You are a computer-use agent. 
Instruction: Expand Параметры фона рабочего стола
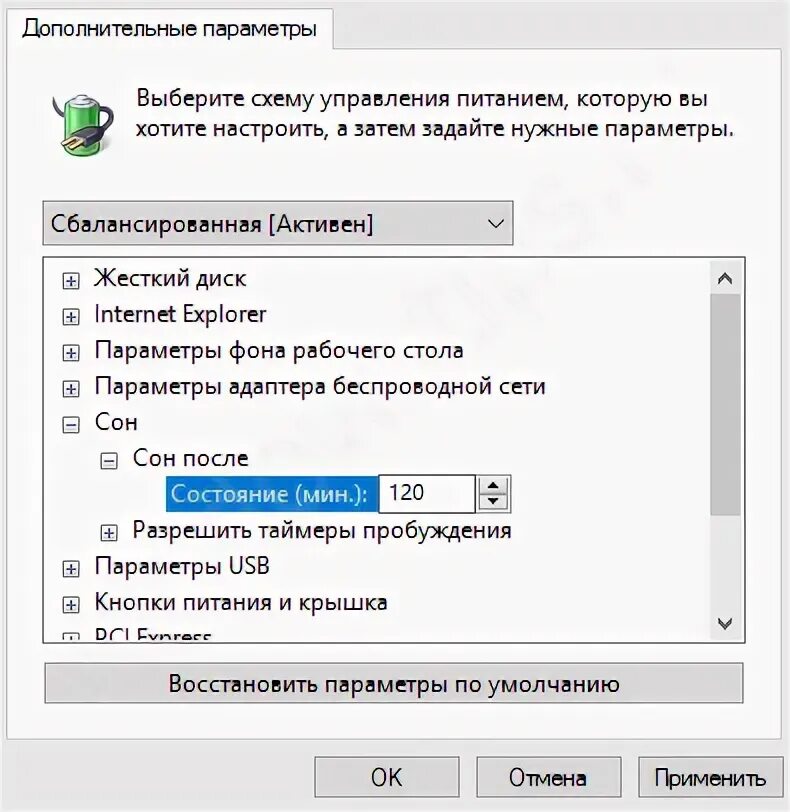click(71, 353)
